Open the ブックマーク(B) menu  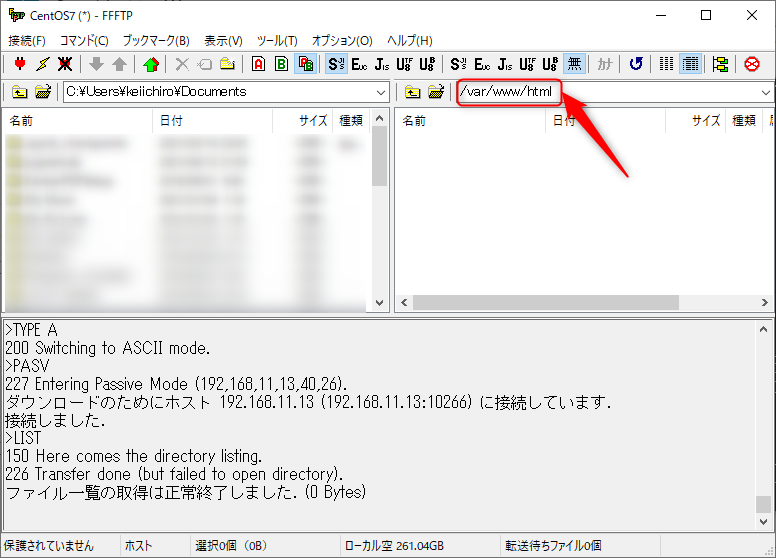coord(155,40)
